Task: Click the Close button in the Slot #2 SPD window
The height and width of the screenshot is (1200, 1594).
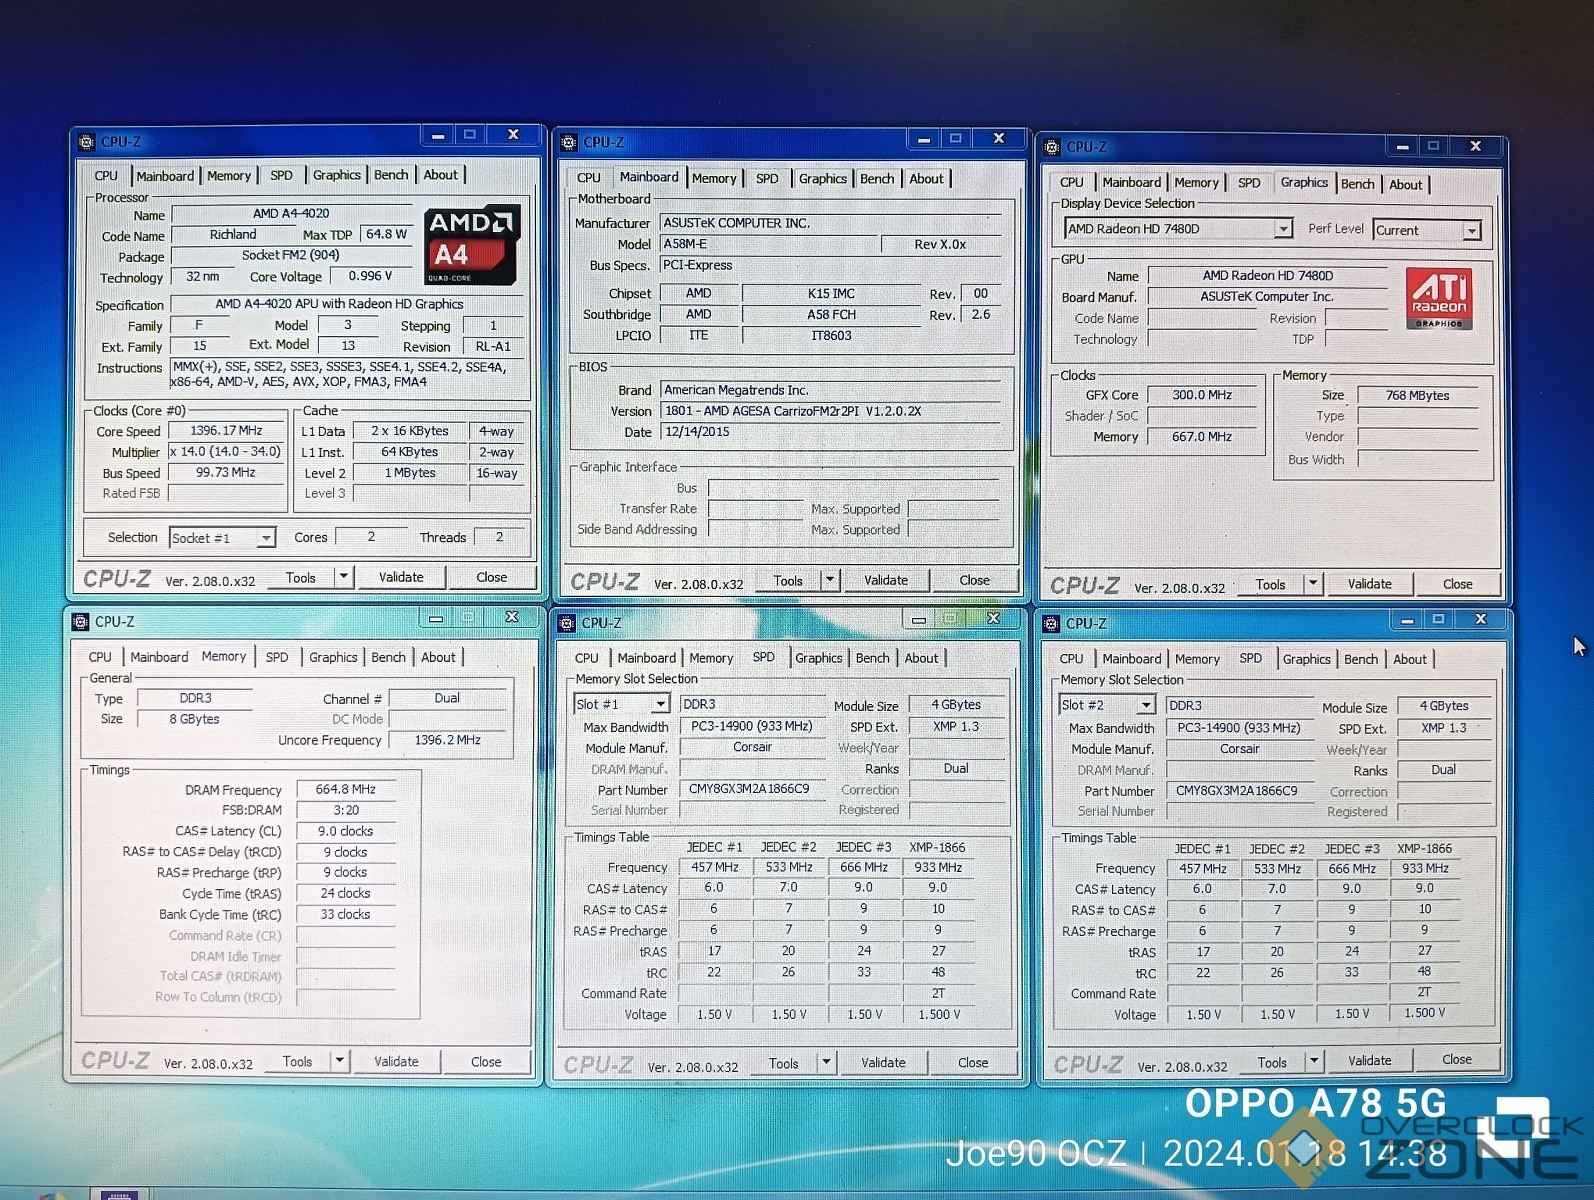Action: coord(1457,1060)
